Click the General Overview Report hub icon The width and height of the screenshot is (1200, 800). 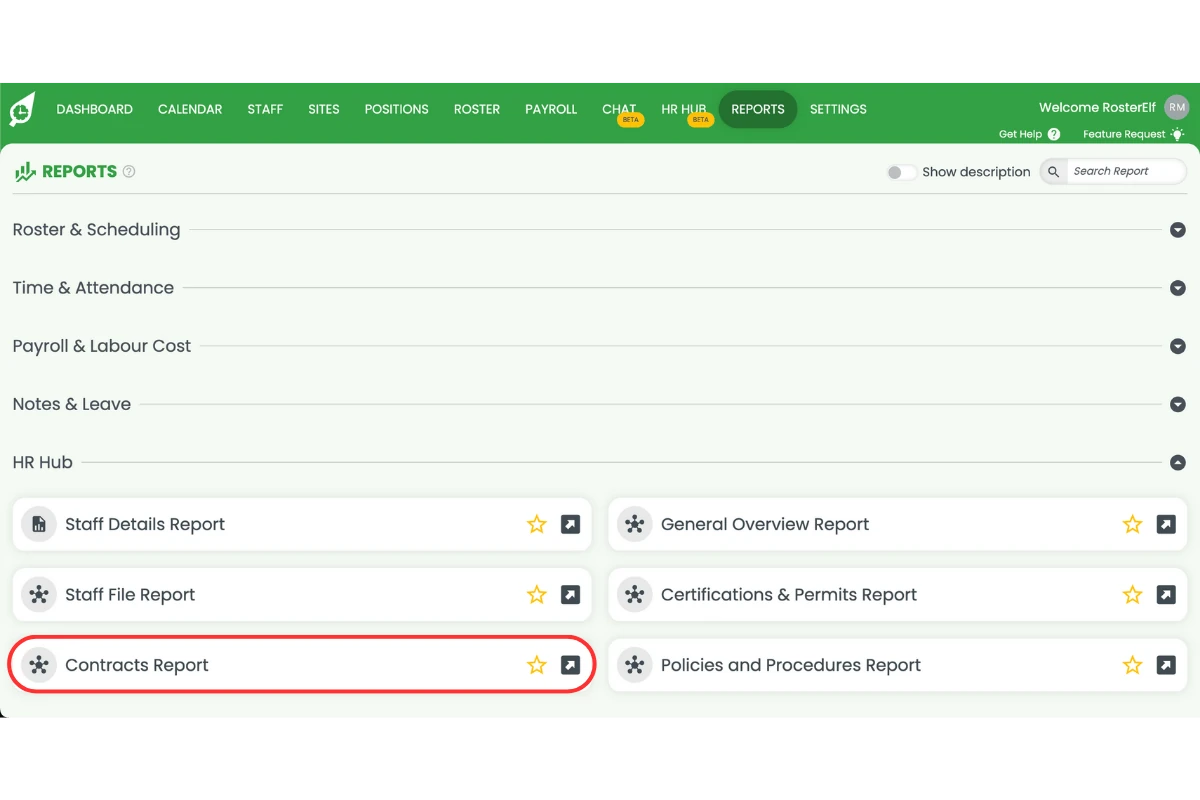[x=634, y=524]
